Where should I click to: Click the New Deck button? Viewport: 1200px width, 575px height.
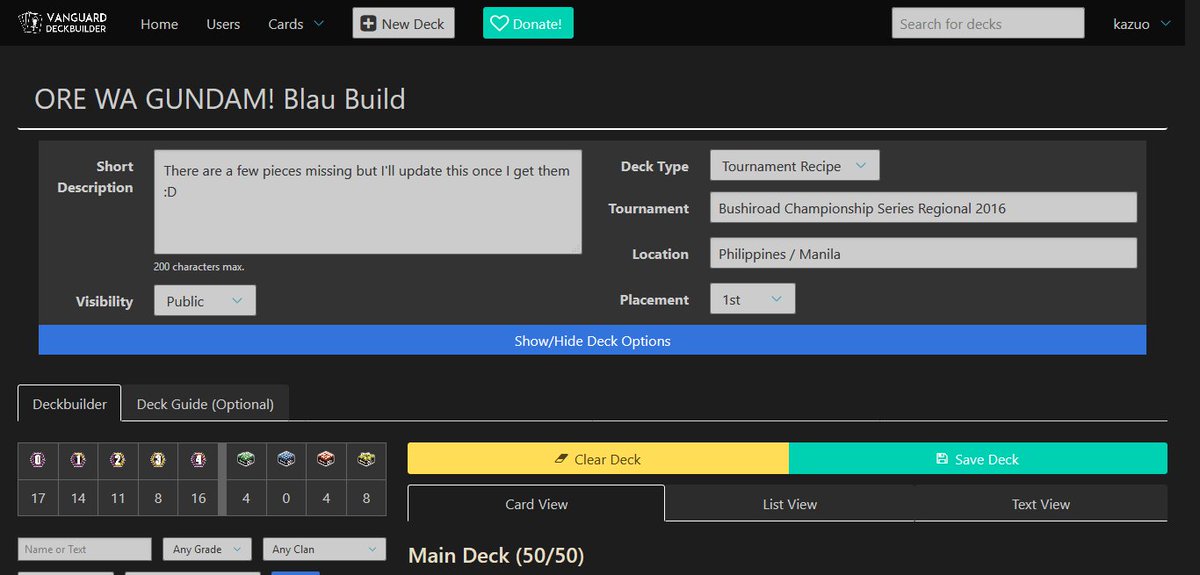click(x=404, y=24)
